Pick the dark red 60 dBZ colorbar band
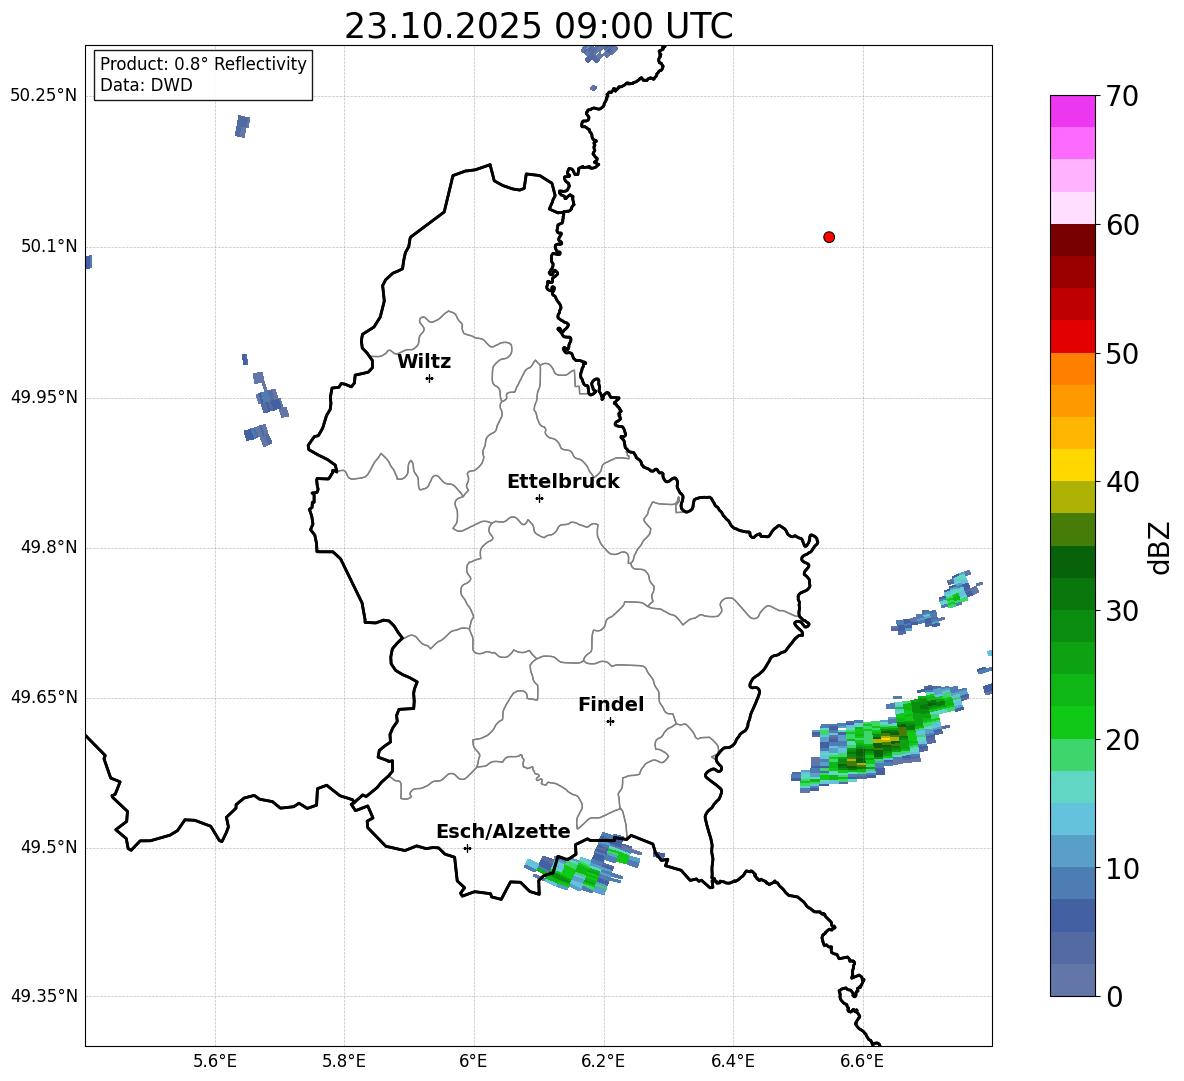The width and height of the screenshot is (1184, 1081). coord(1072,240)
